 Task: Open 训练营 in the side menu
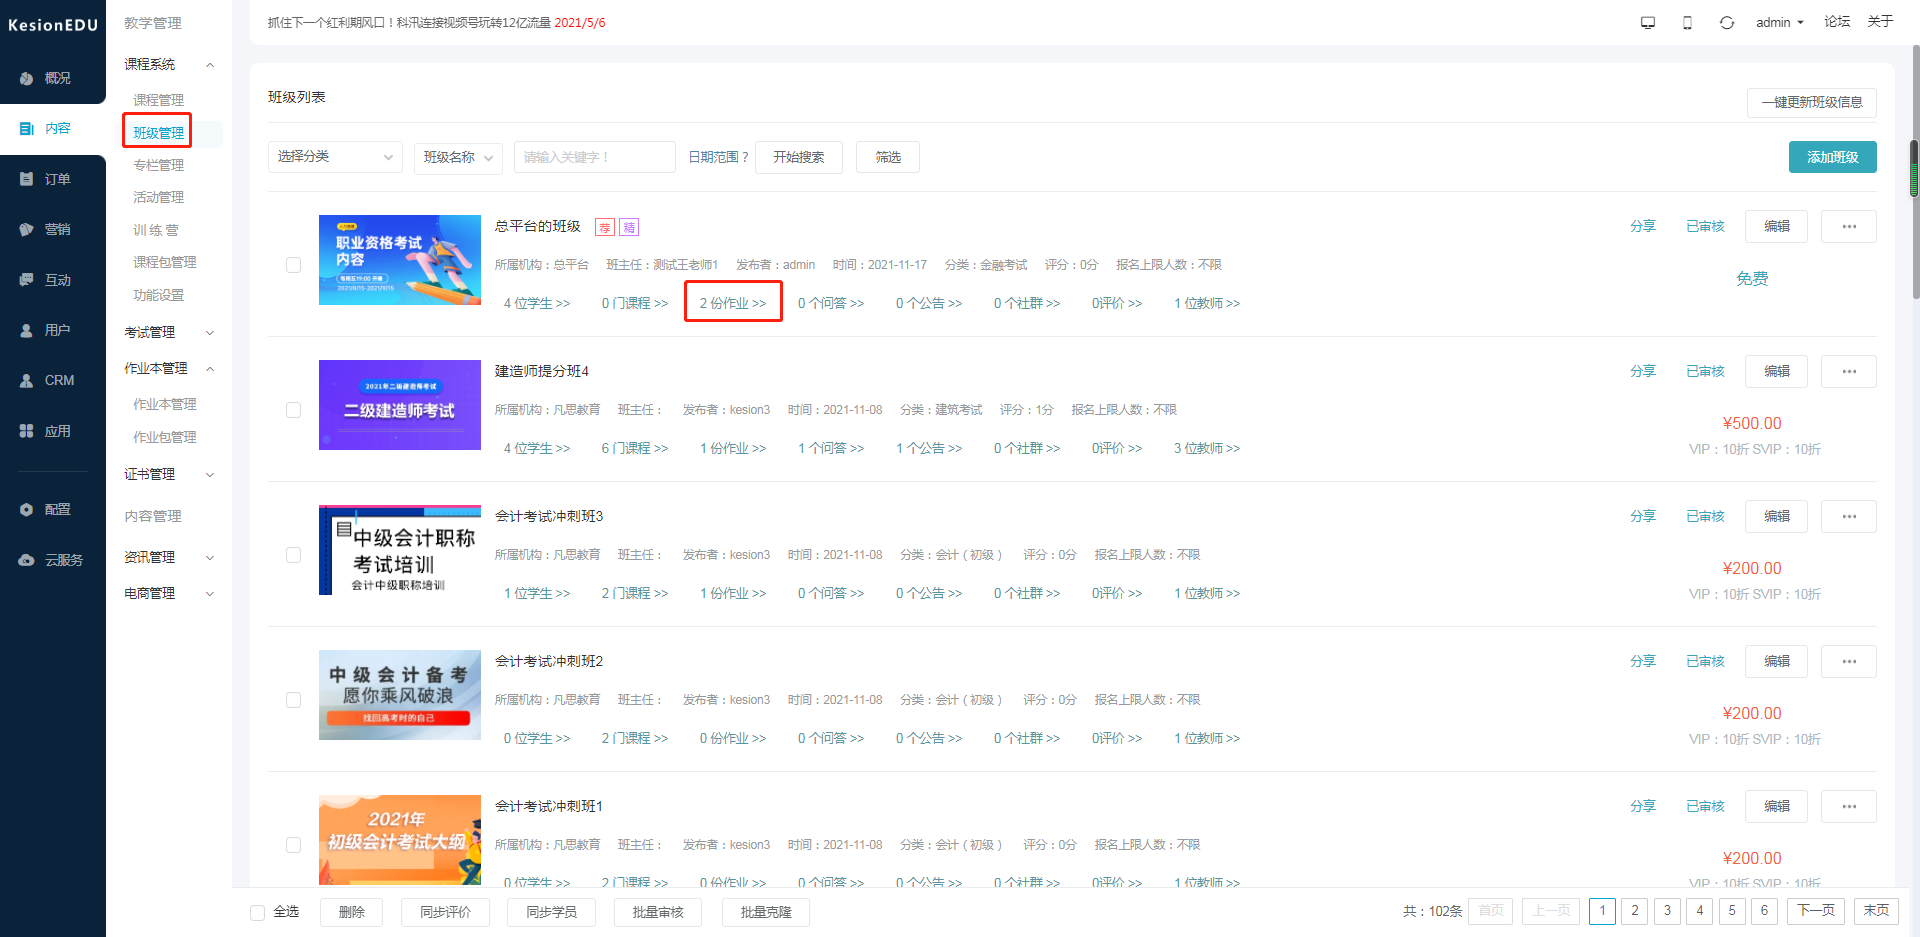[x=156, y=230]
